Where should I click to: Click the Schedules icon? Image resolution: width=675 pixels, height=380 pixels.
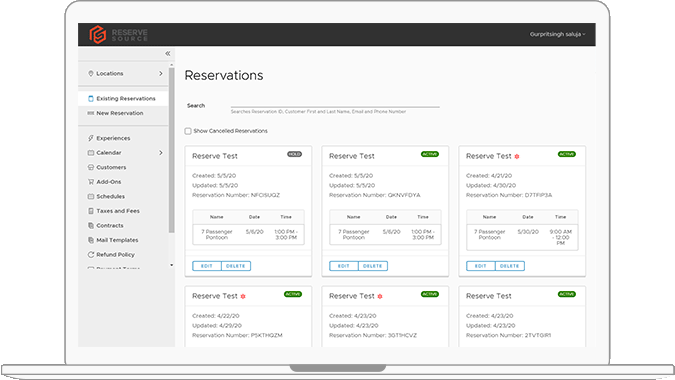coord(90,197)
